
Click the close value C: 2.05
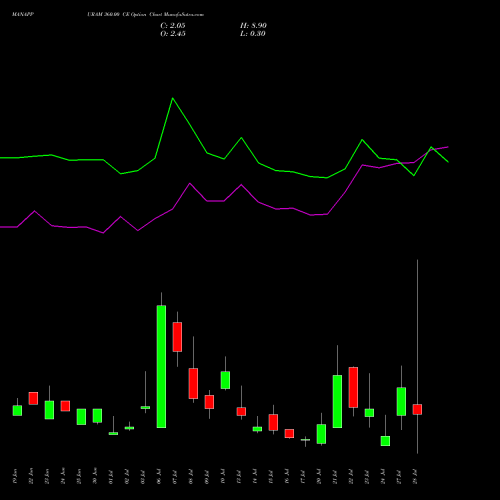point(173,26)
